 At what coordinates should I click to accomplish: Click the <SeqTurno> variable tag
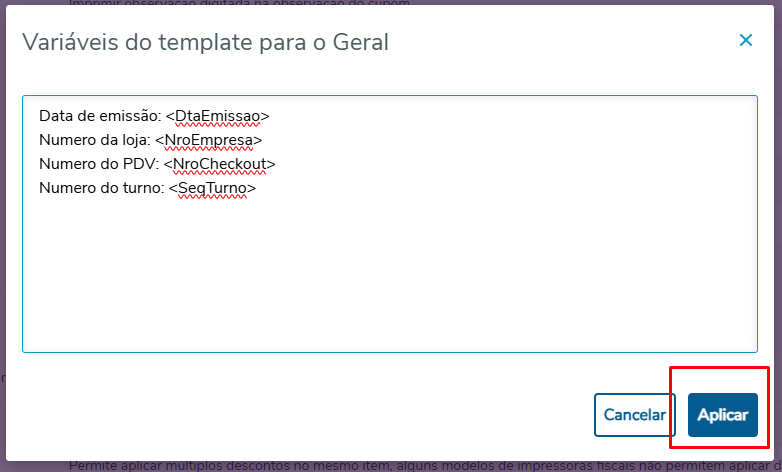212,188
